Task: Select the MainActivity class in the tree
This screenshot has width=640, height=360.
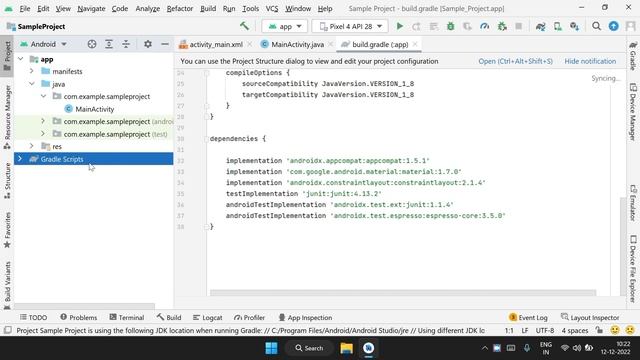Action: pos(94,109)
